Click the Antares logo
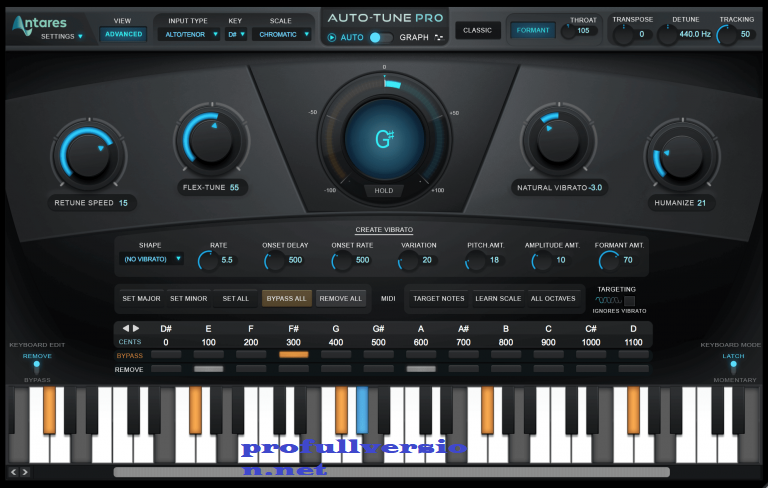Screen dimensions: 768x488 pos(39,24)
